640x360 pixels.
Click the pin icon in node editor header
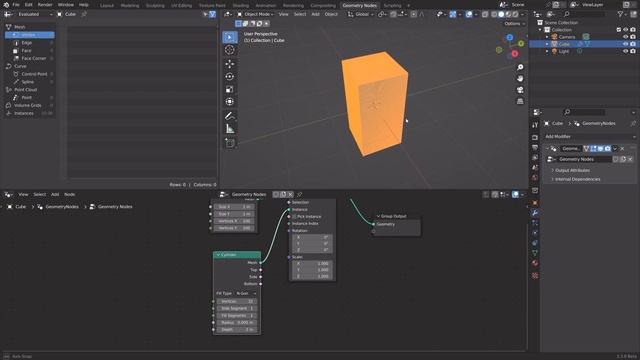click(300, 195)
